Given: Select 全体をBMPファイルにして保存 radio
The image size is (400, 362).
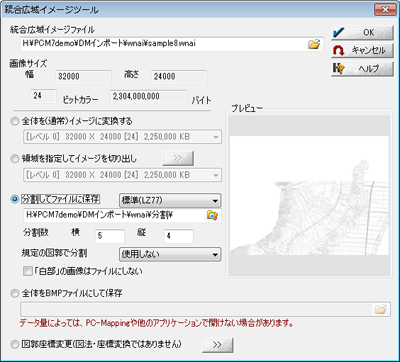Looking at the screenshot, I should [15, 294].
